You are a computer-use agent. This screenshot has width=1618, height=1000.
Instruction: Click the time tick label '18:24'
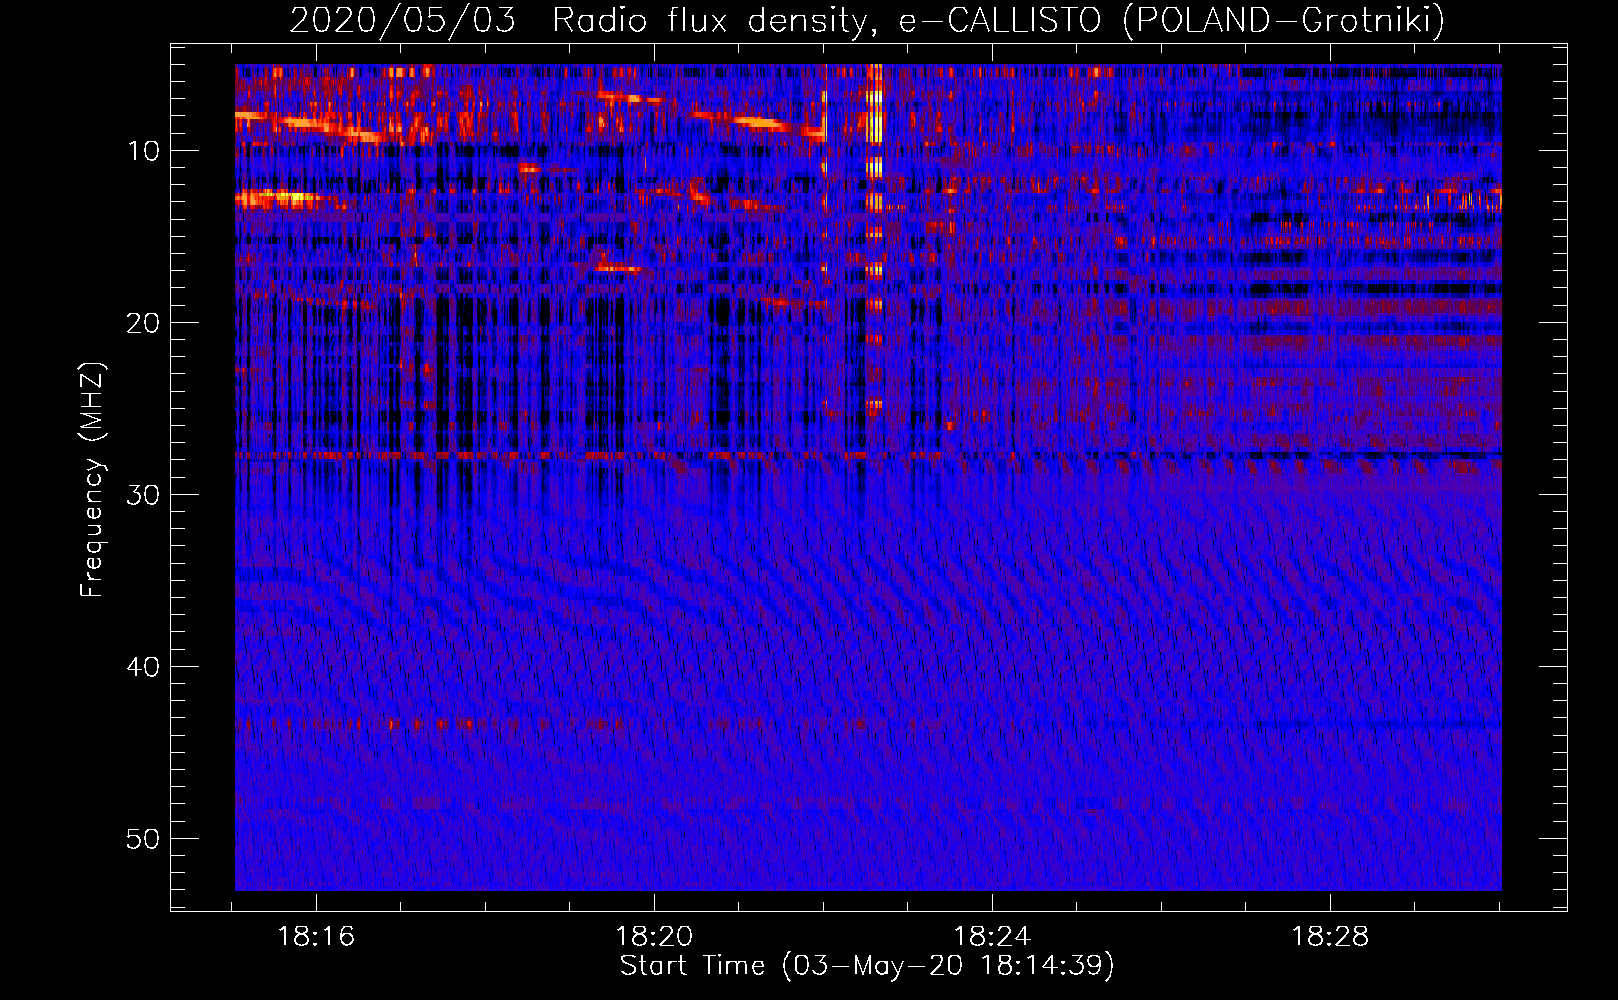click(992, 937)
